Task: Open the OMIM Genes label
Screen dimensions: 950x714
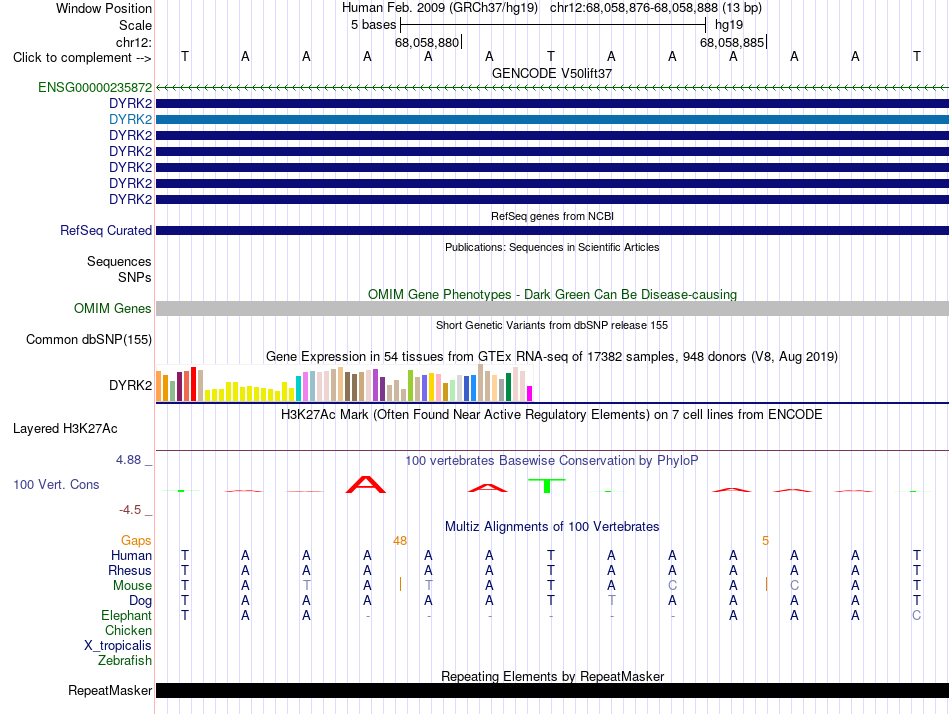Action: click(x=112, y=309)
